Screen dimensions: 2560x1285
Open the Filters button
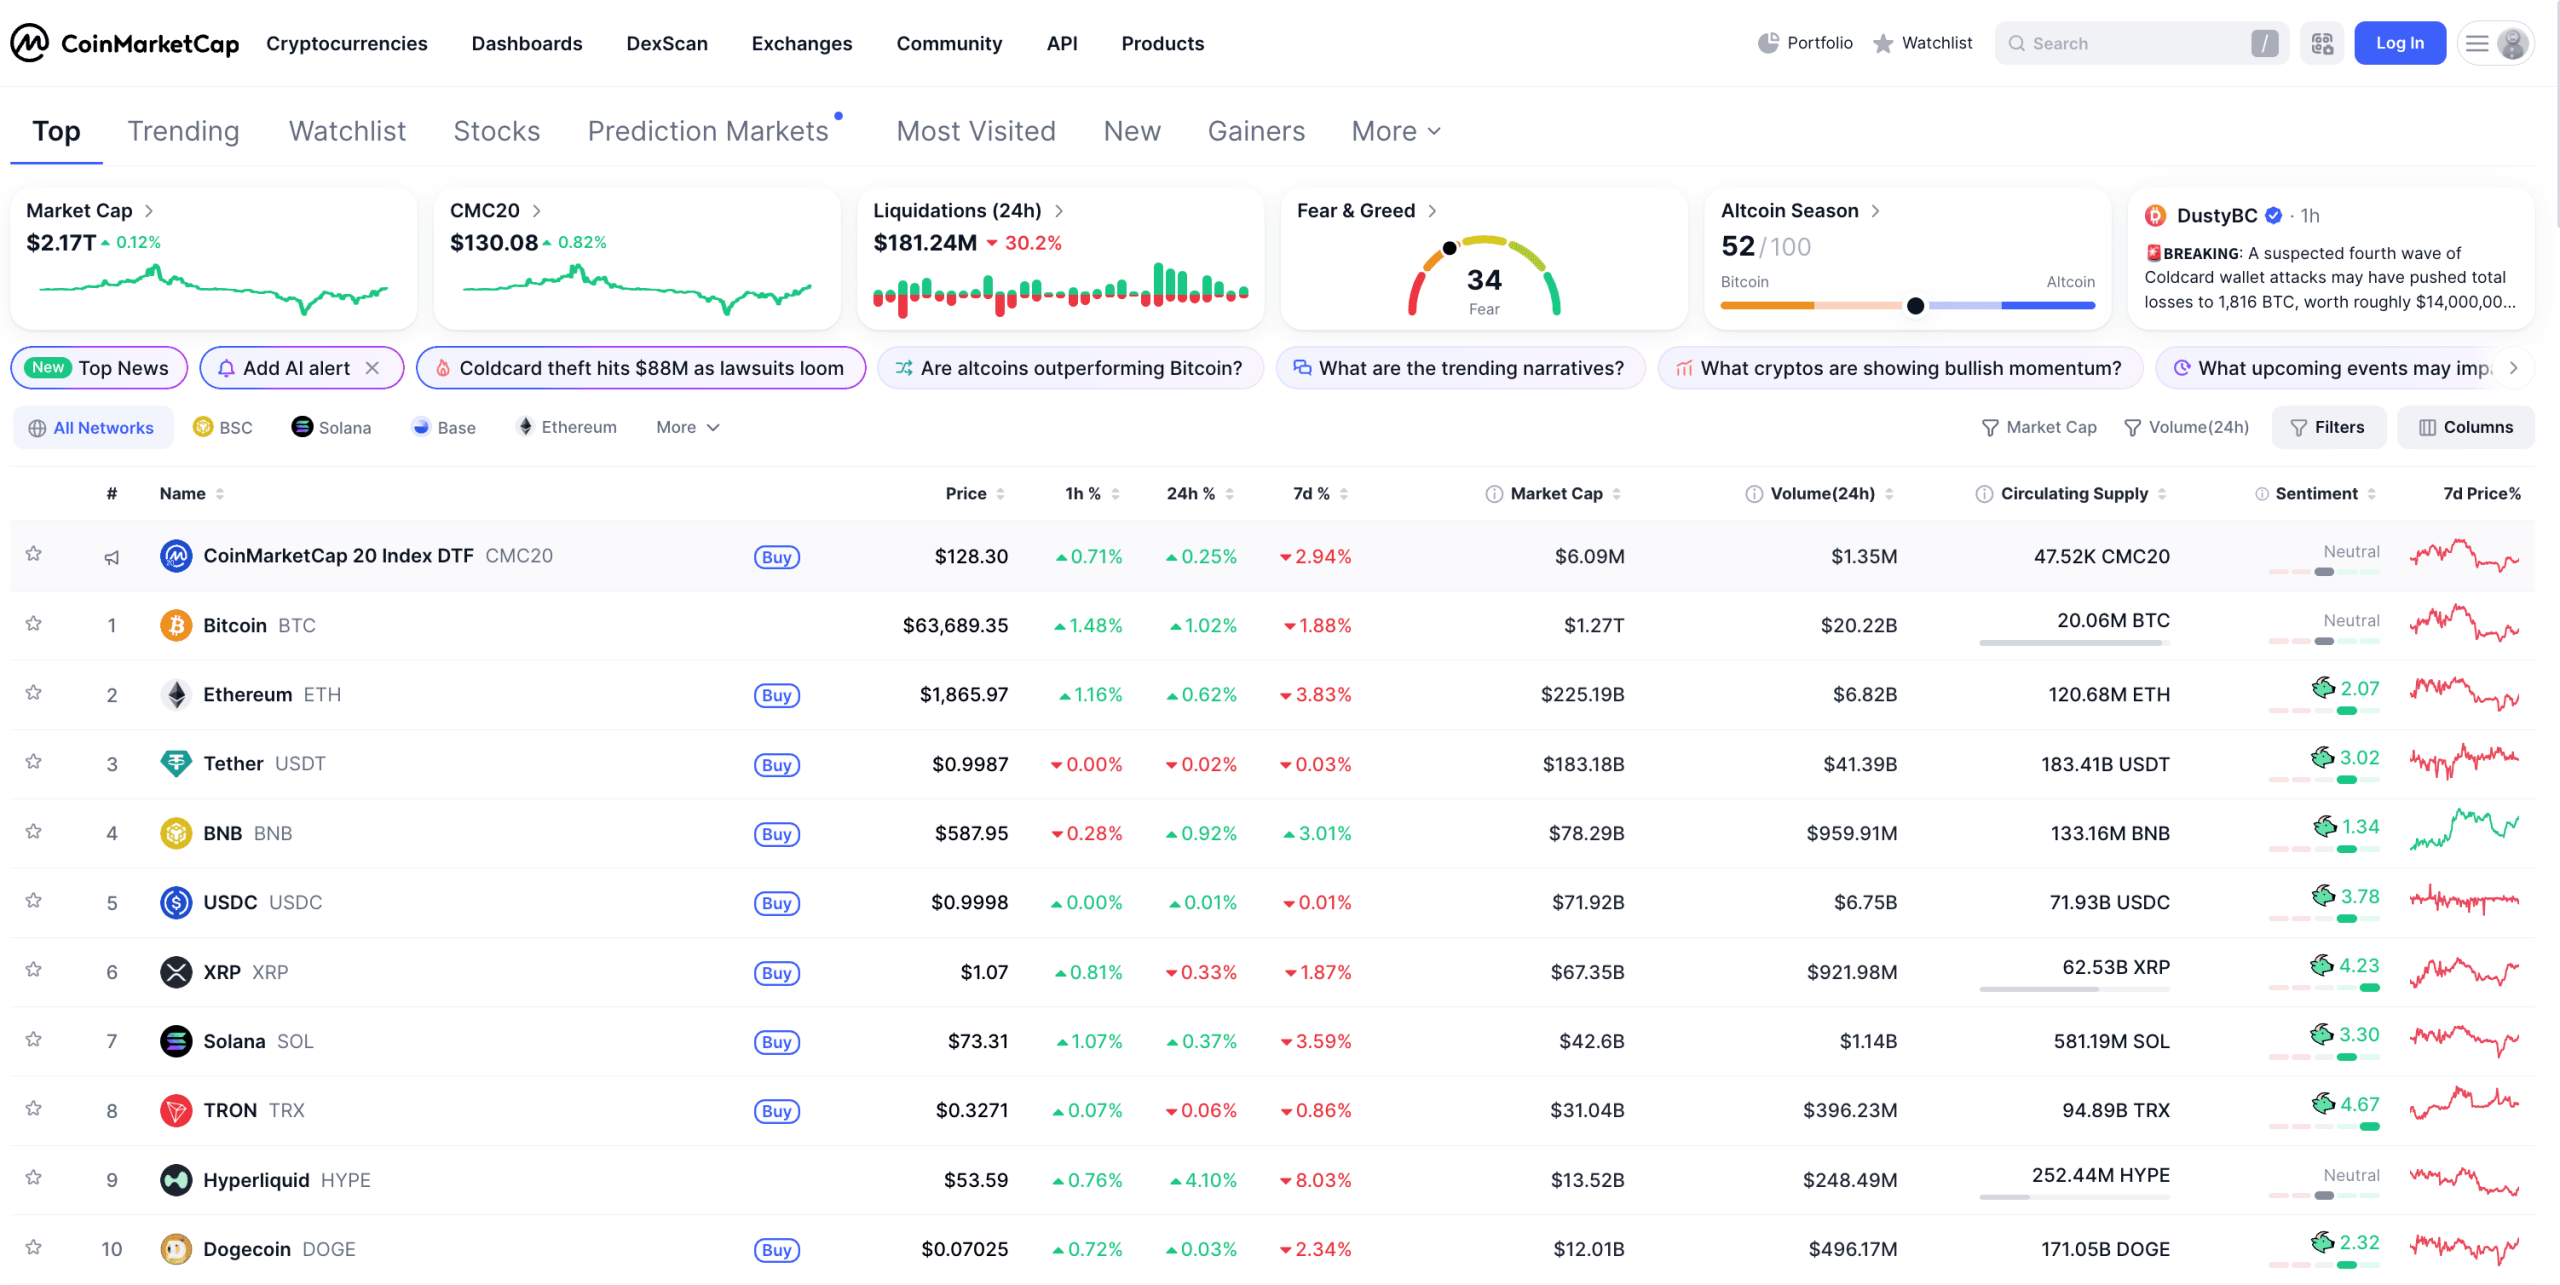2328,427
